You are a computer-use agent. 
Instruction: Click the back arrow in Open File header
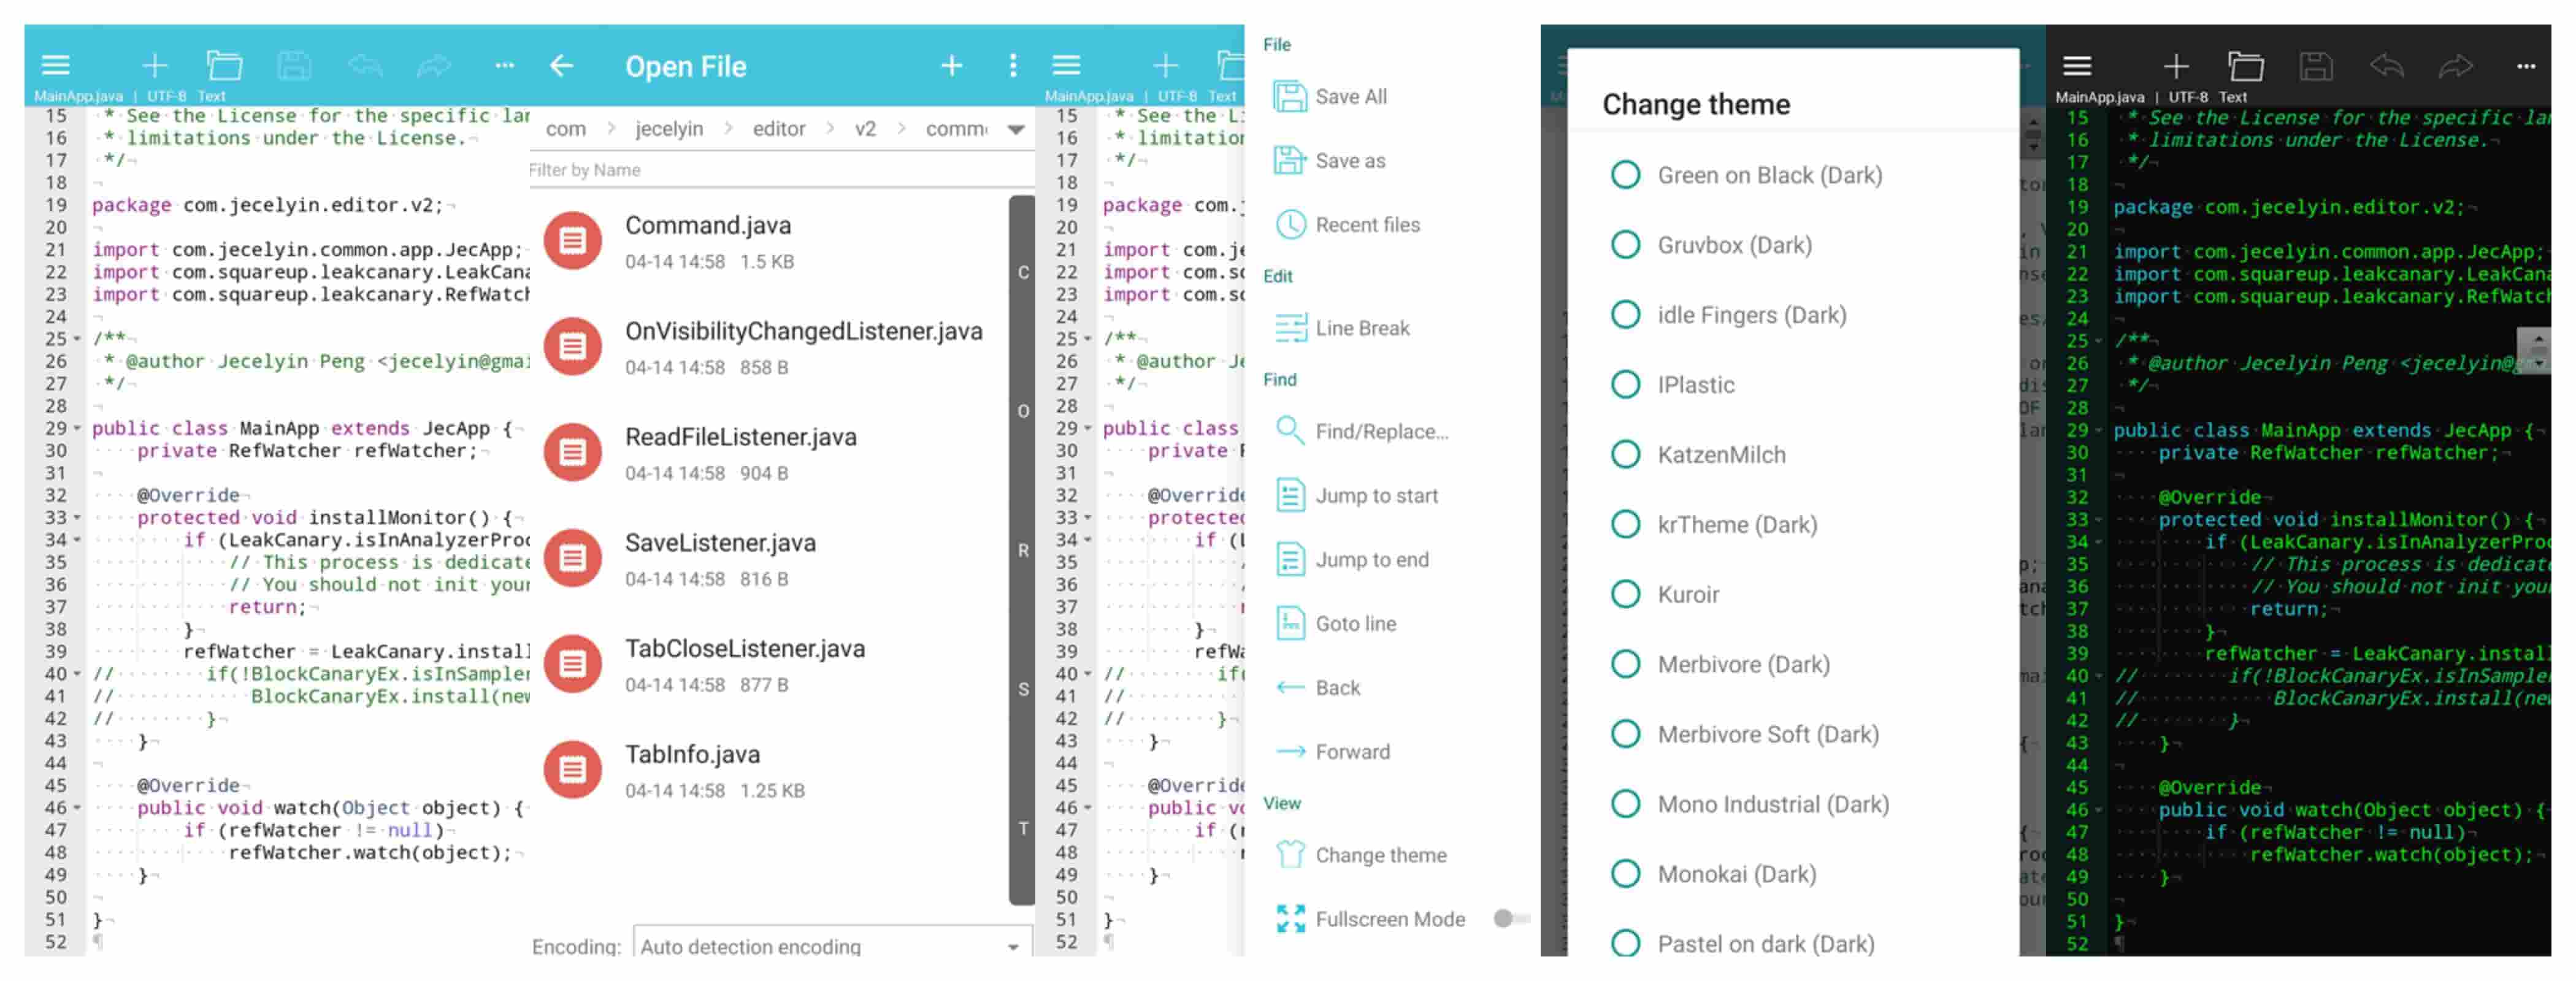561,66
